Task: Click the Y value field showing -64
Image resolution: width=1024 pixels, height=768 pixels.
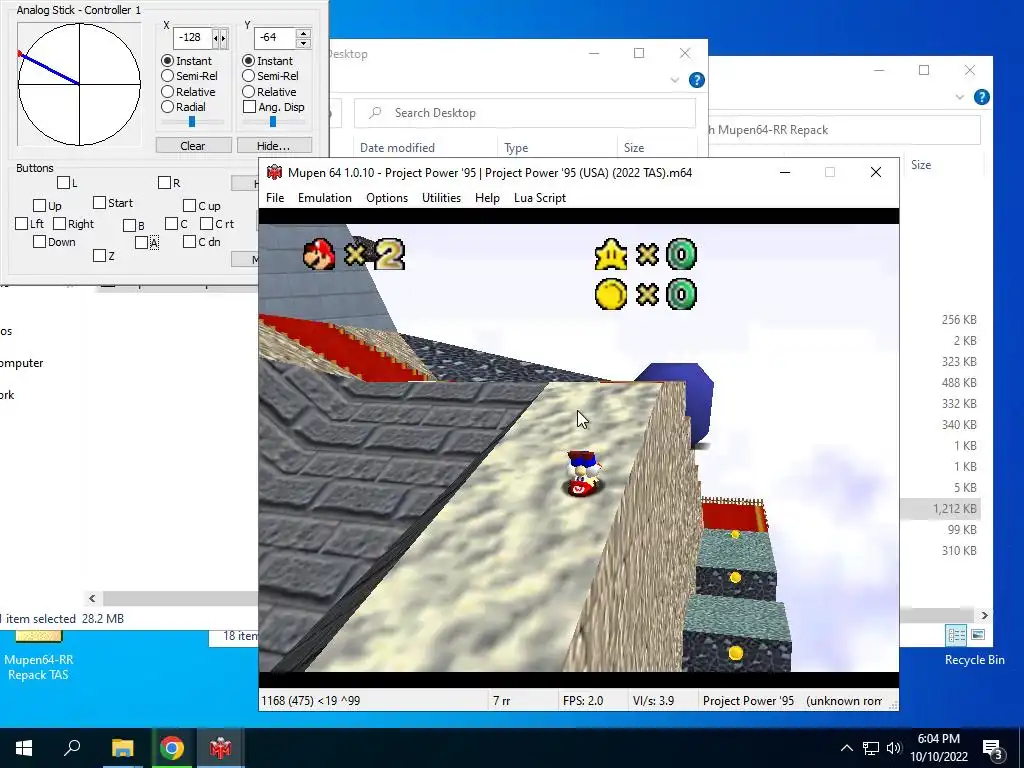Action: (x=274, y=38)
